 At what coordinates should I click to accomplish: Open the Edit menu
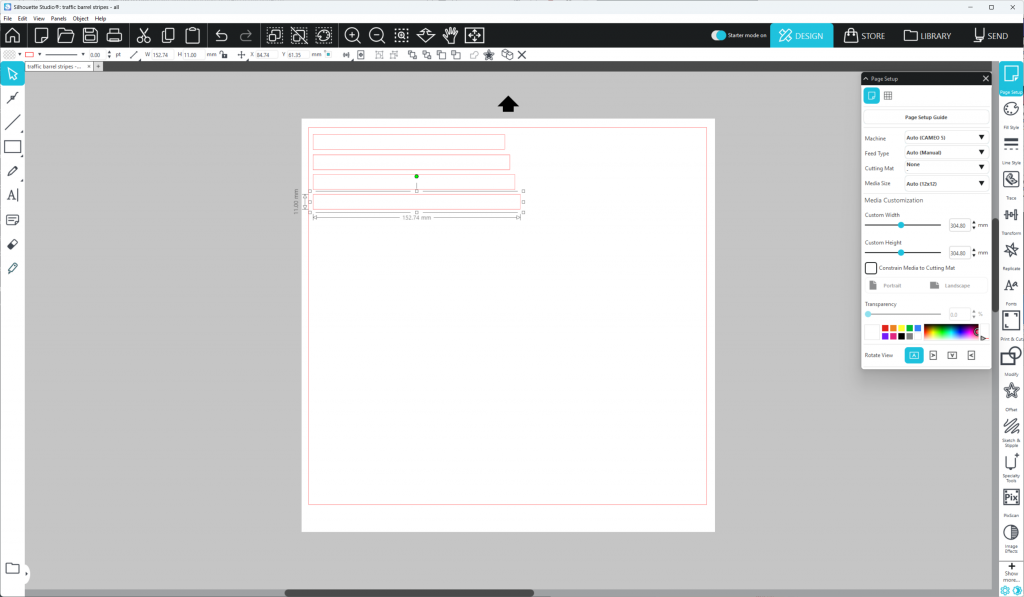22,18
